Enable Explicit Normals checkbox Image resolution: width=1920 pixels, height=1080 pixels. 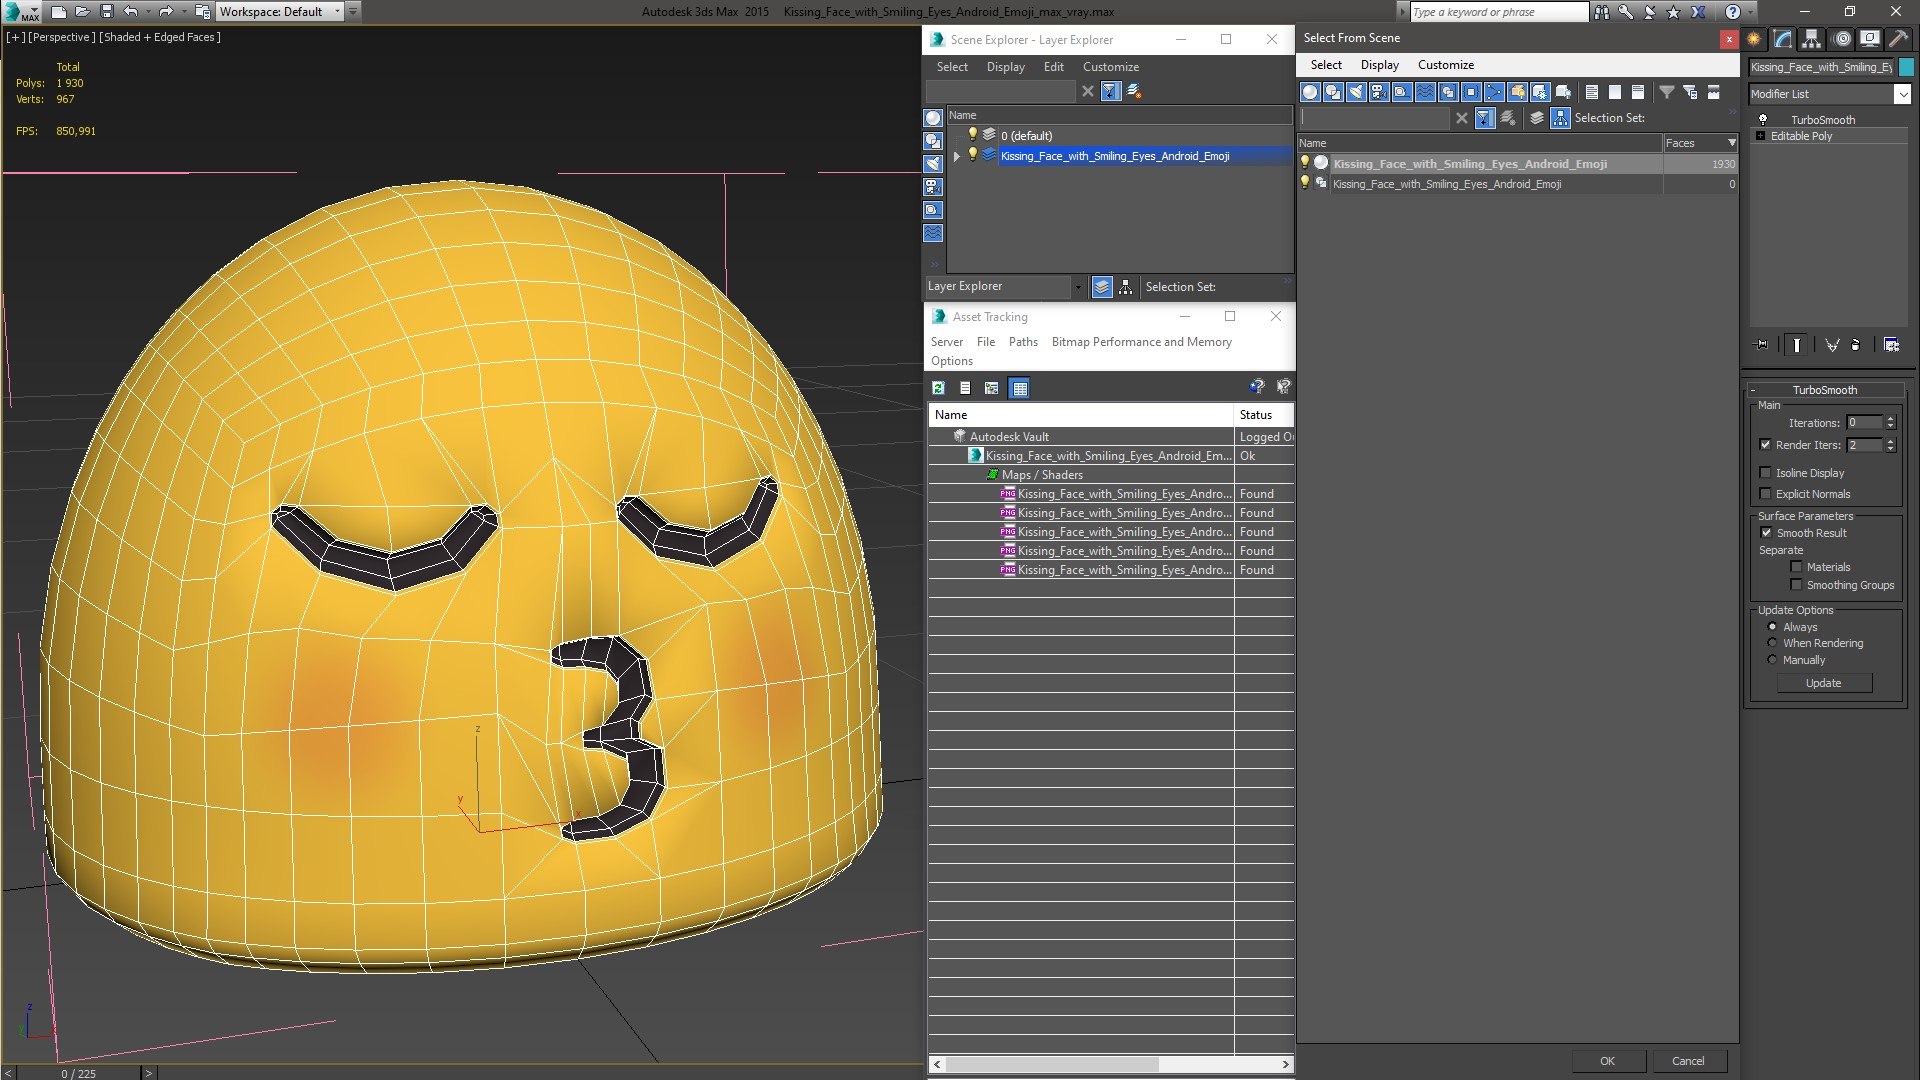click(1765, 494)
